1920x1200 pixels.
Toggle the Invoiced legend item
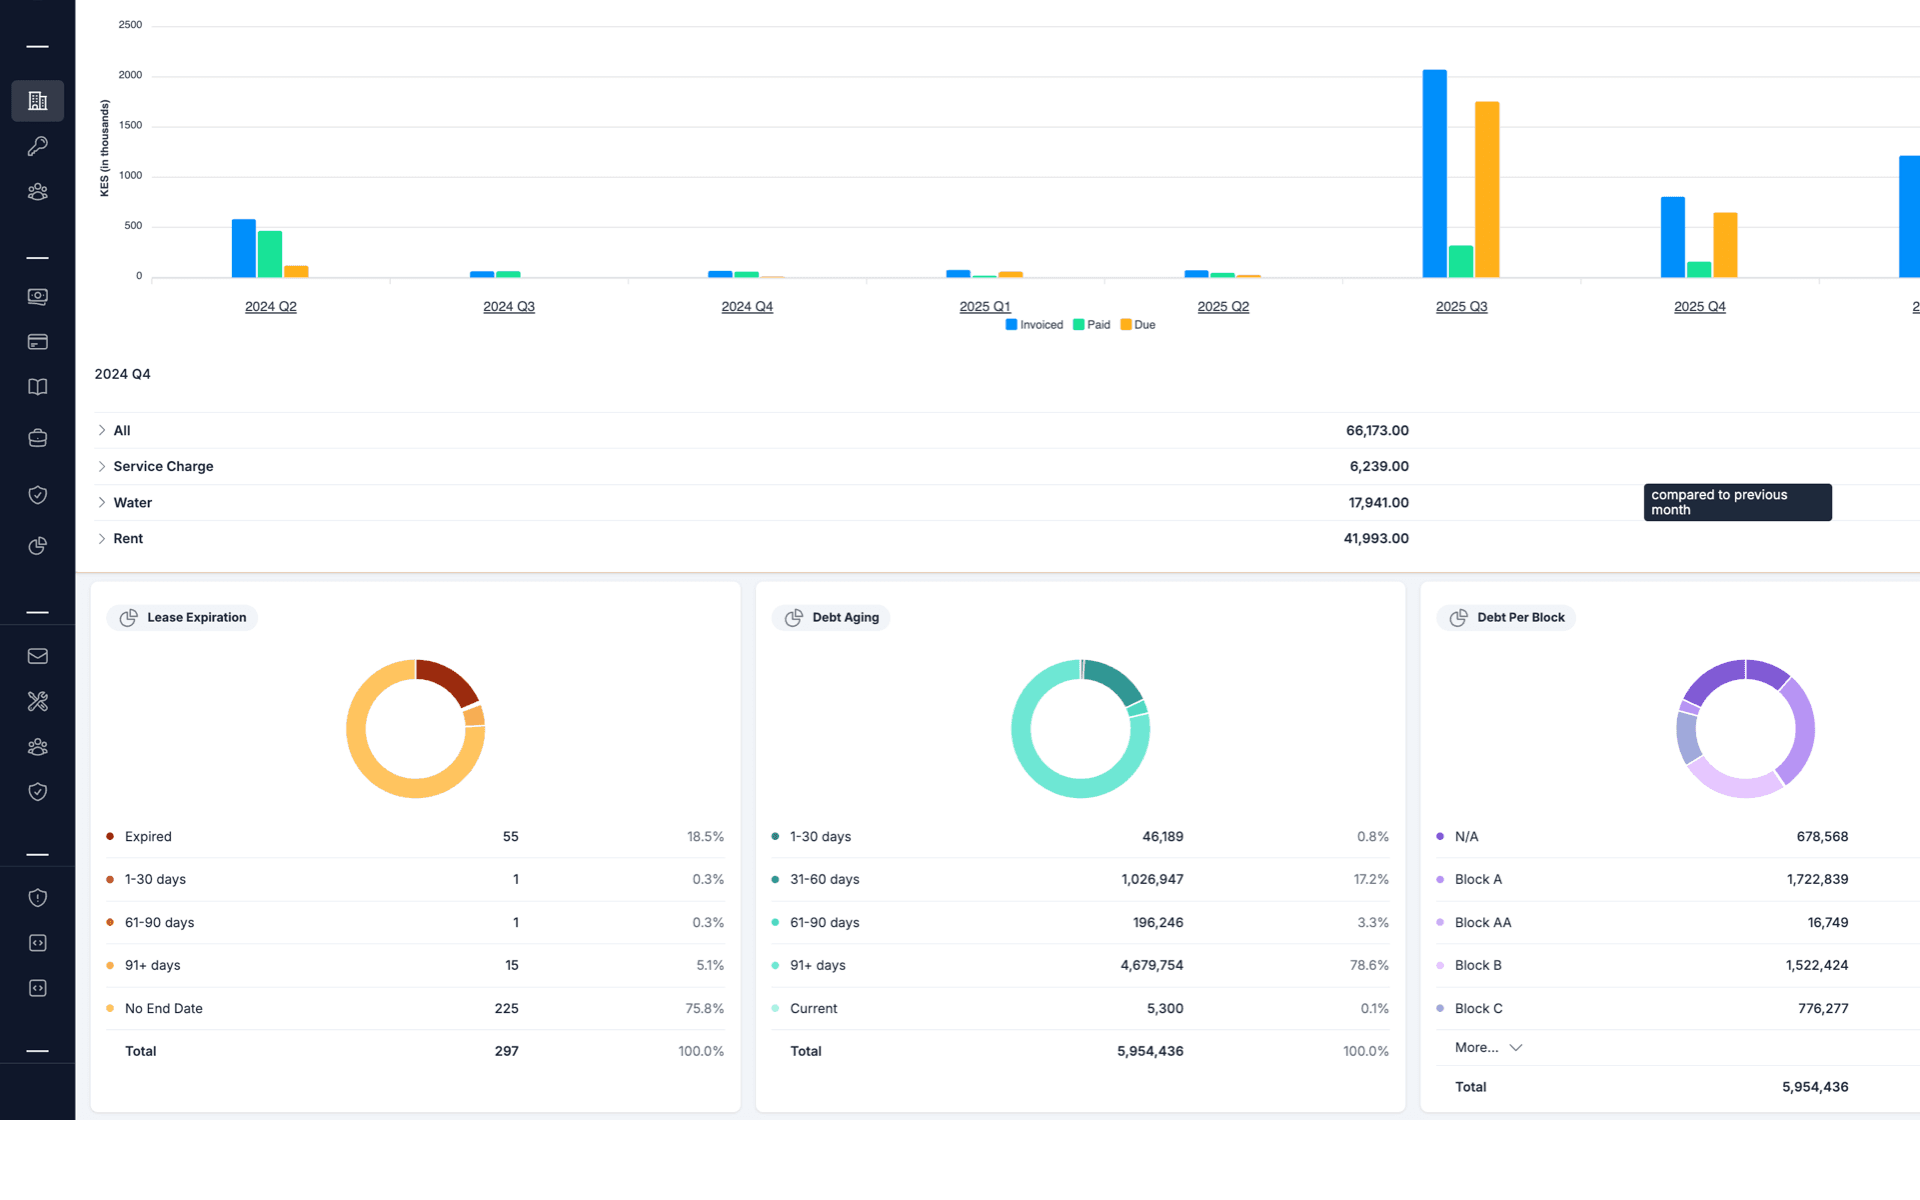[x=1034, y=324]
